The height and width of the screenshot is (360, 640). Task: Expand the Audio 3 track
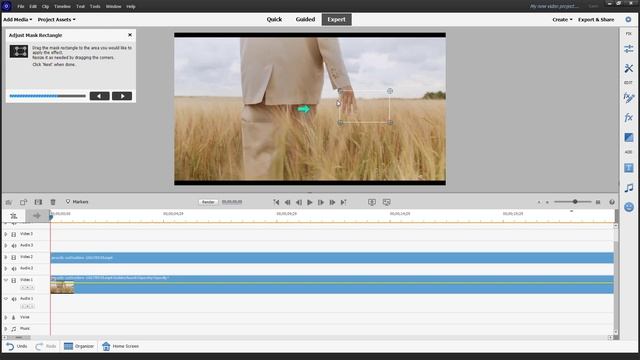(x=6, y=246)
